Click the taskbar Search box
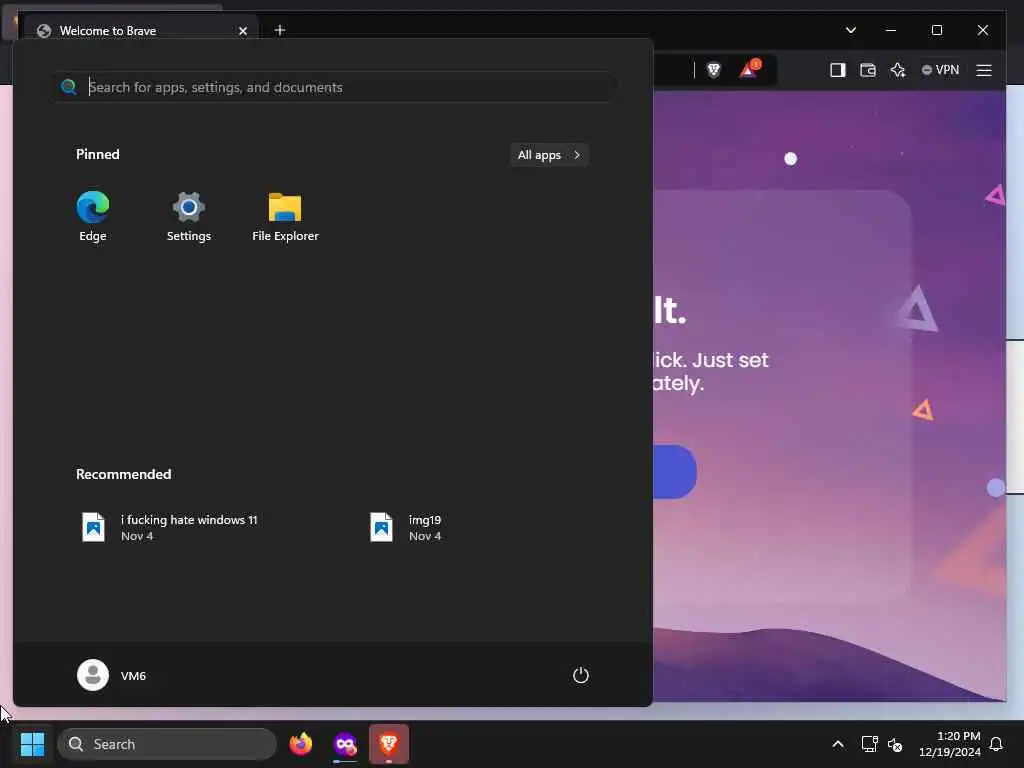The height and width of the screenshot is (768, 1024). pyautogui.click(x=167, y=744)
